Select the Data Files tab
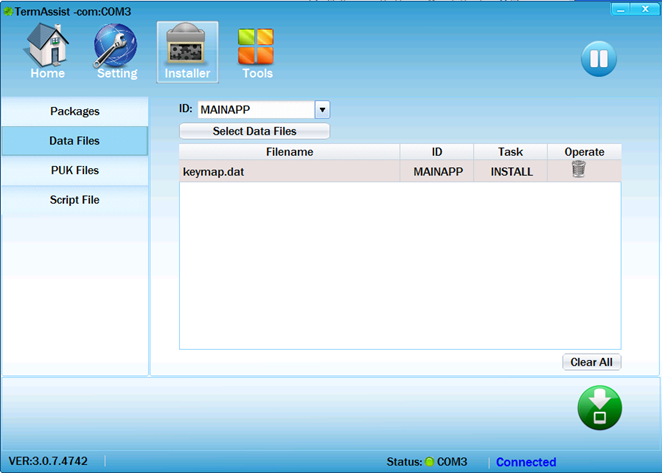 (x=75, y=141)
